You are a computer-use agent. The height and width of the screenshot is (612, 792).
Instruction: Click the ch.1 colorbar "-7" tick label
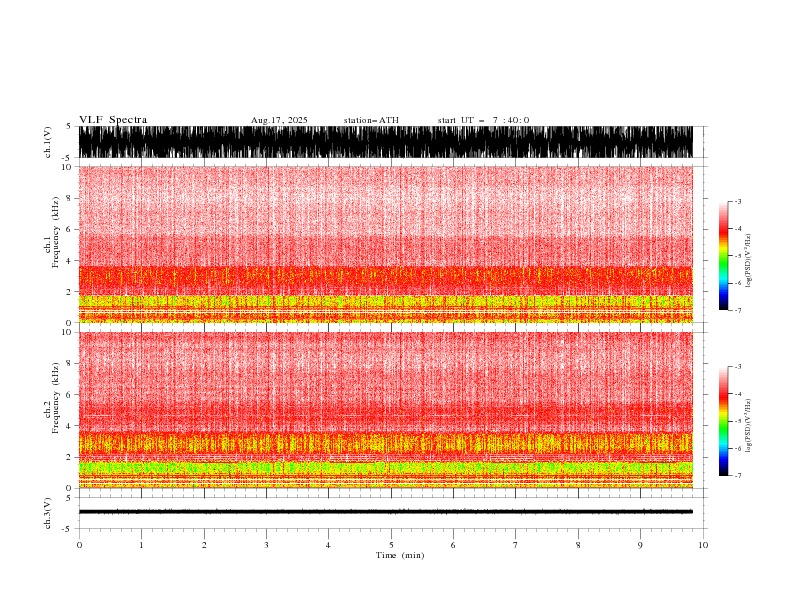pyautogui.click(x=737, y=311)
